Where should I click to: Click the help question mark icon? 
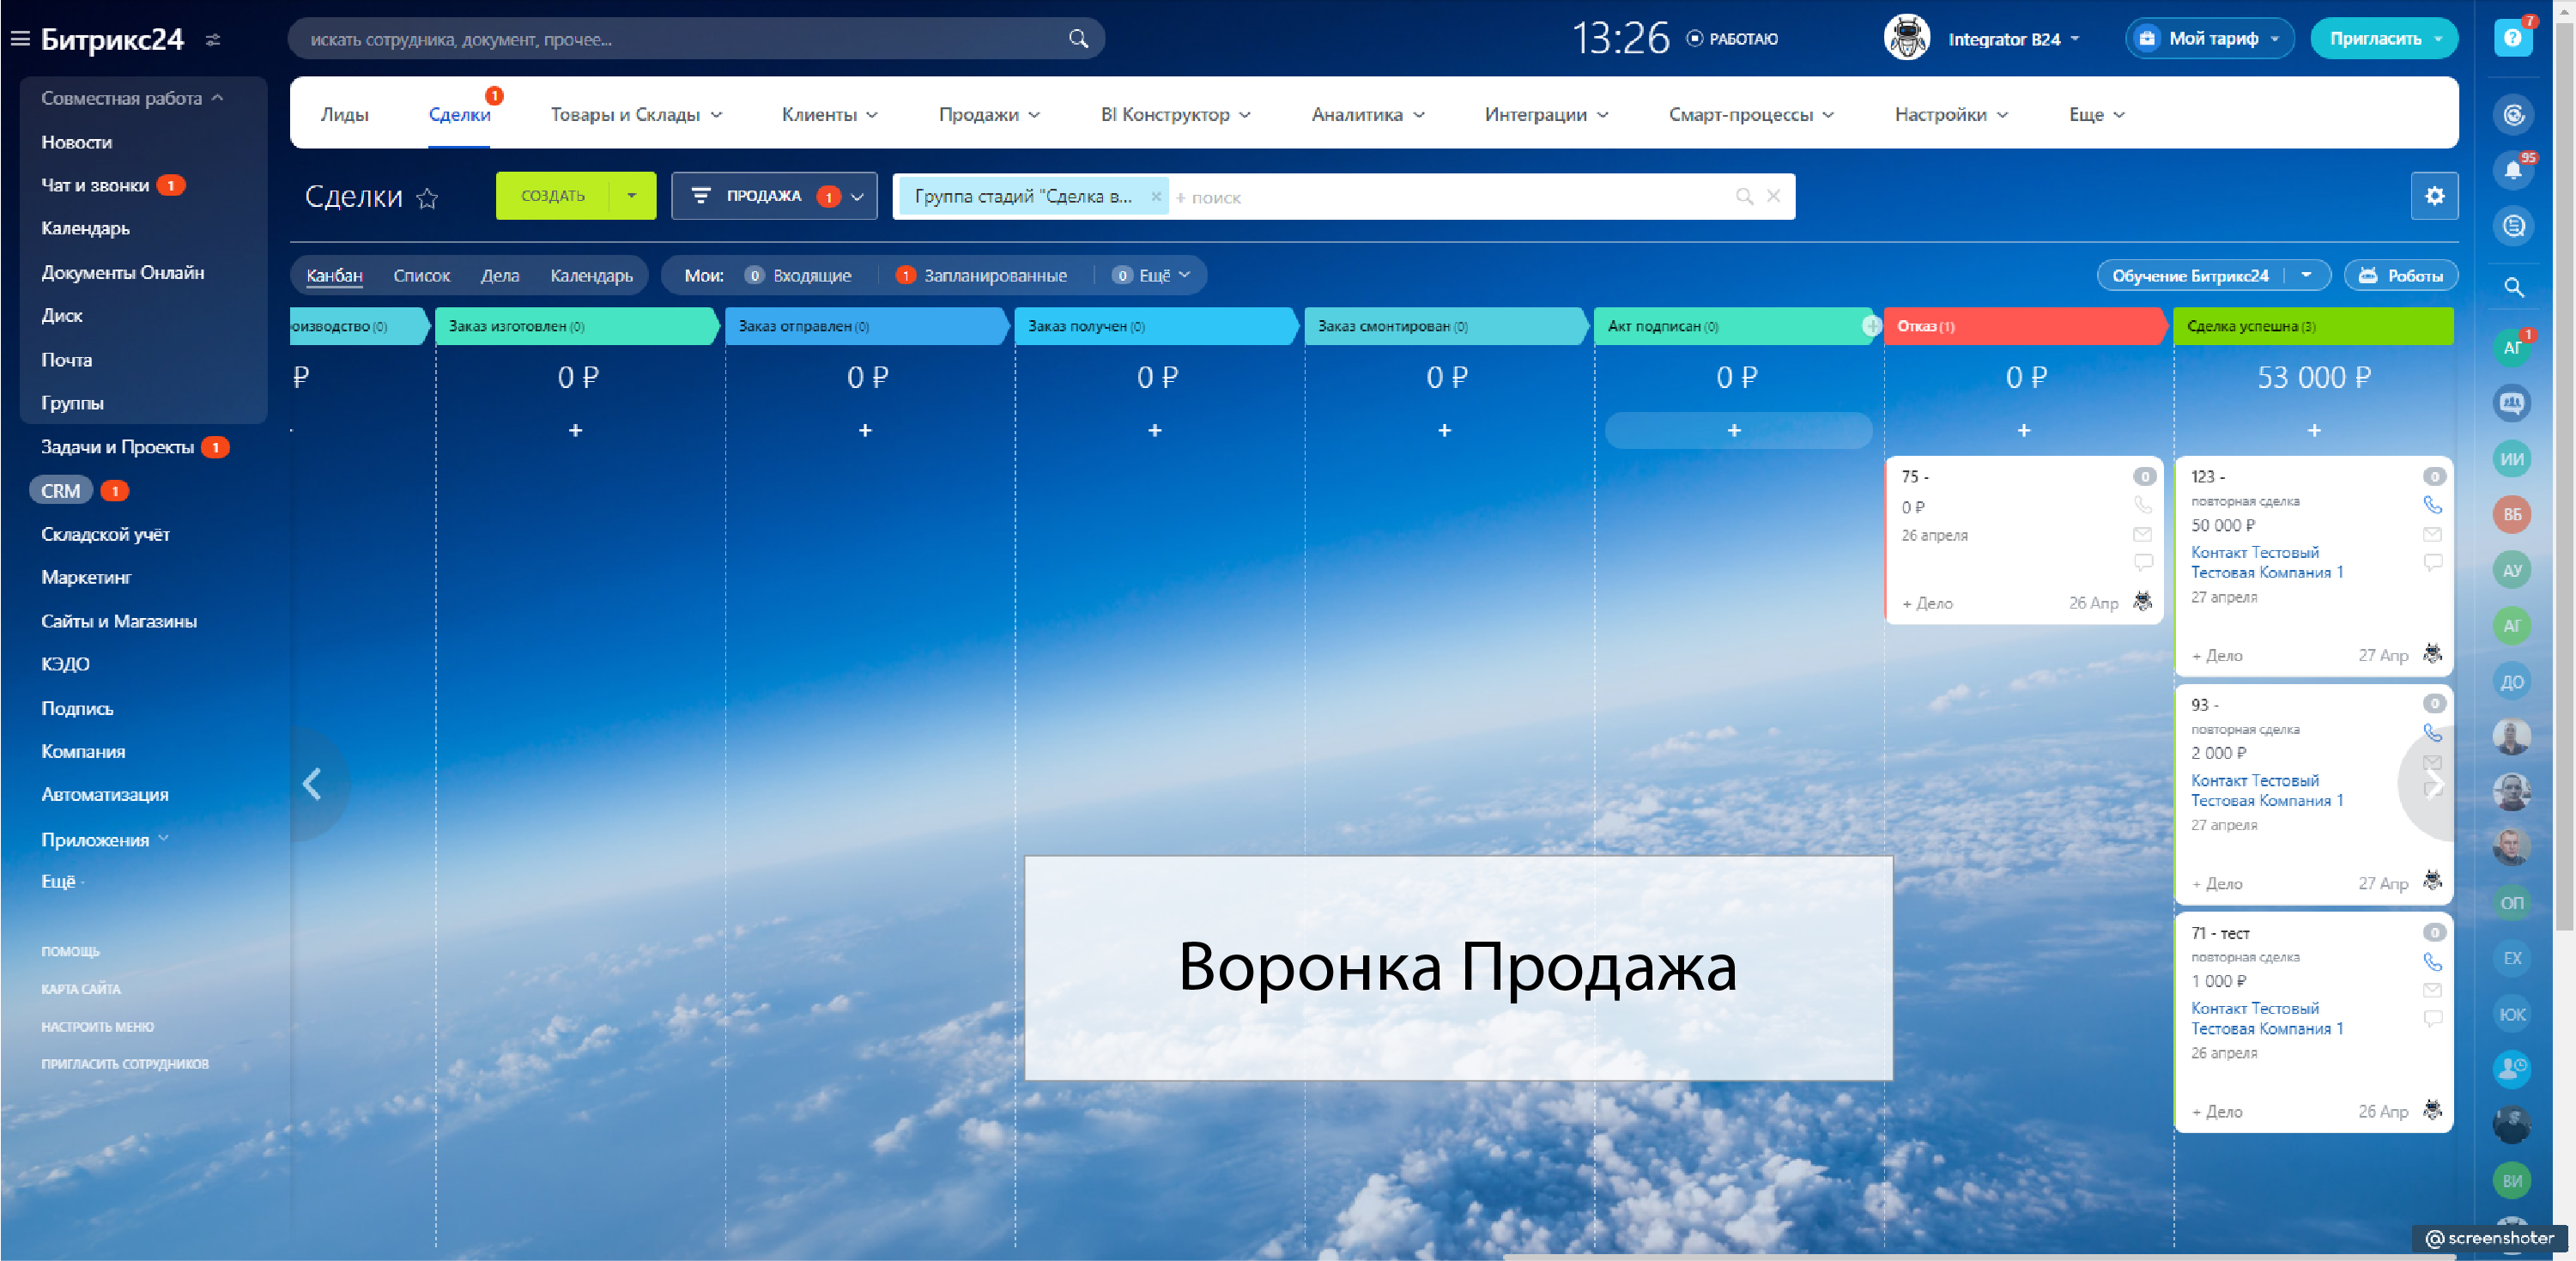[2512, 39]
